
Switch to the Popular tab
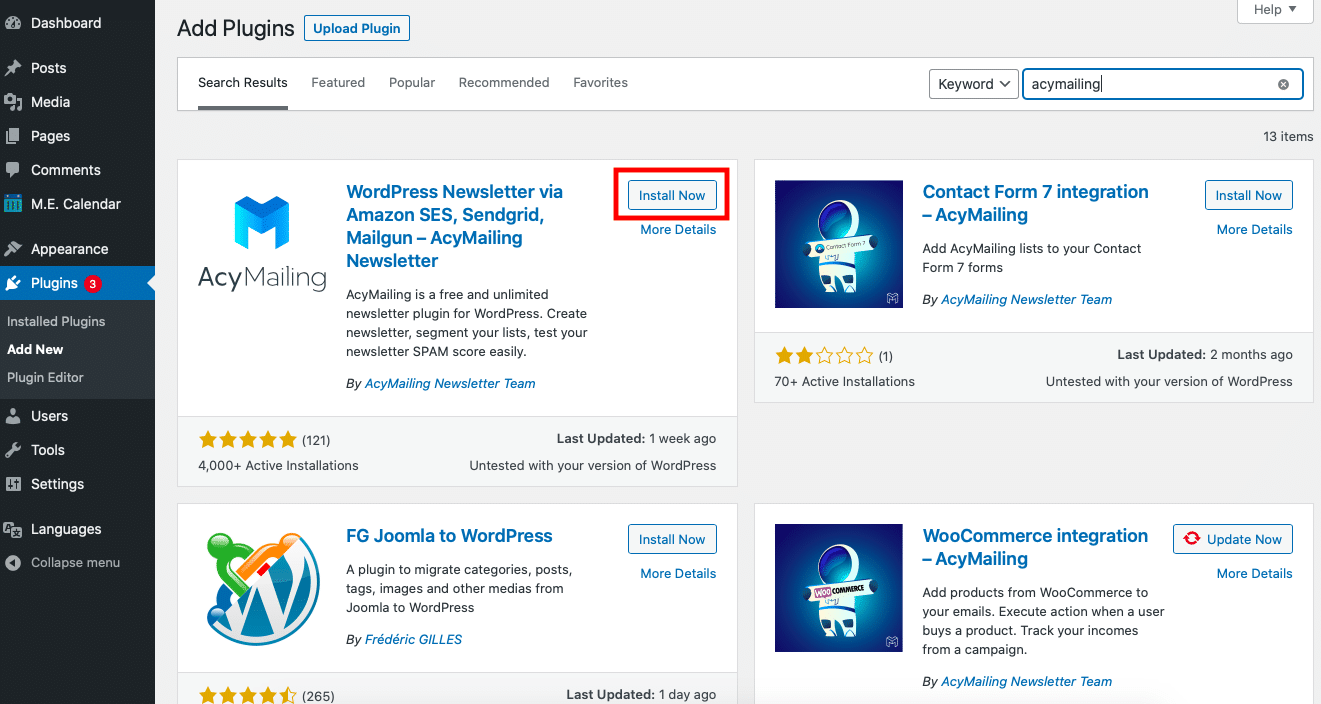(x=412, y=83)
